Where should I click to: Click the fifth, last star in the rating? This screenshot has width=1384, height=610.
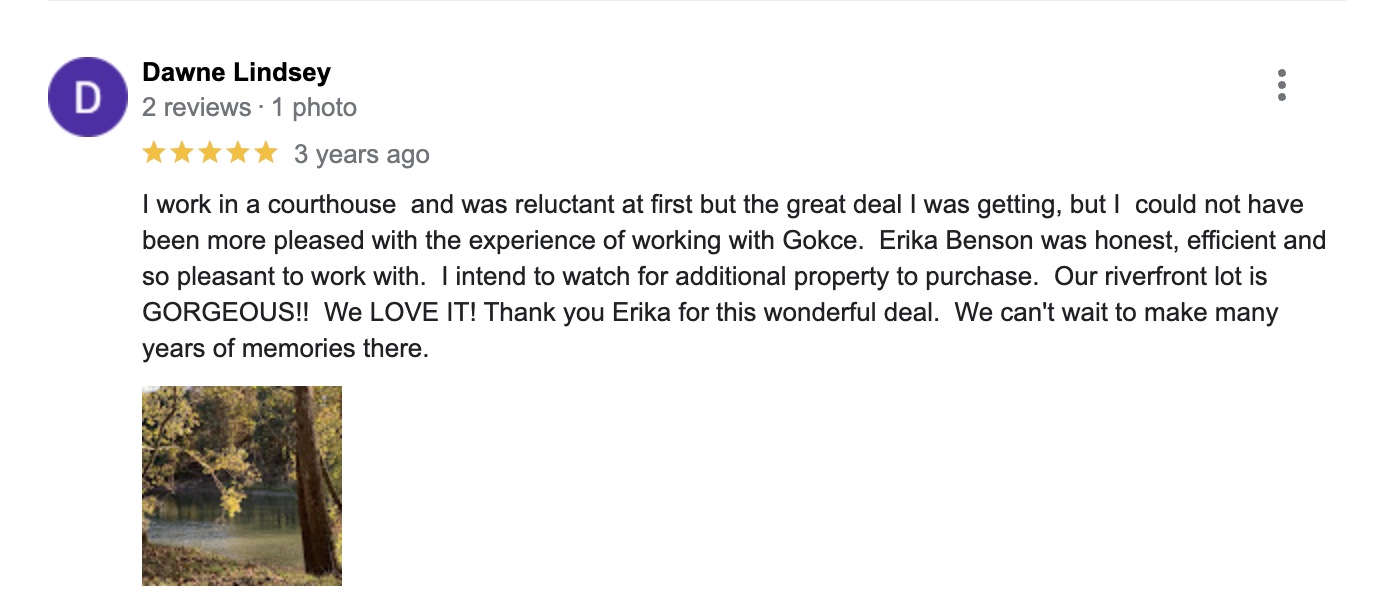click(x=265, y=153)
